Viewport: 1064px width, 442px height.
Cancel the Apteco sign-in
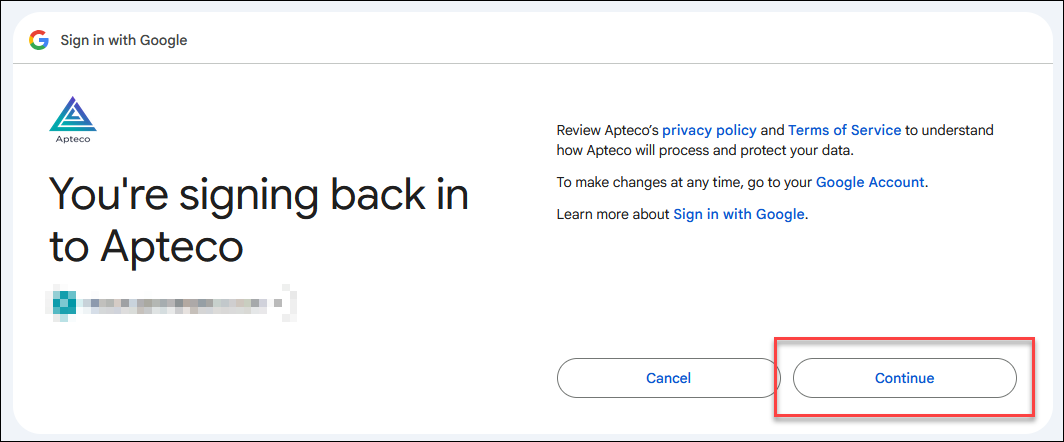668,378
